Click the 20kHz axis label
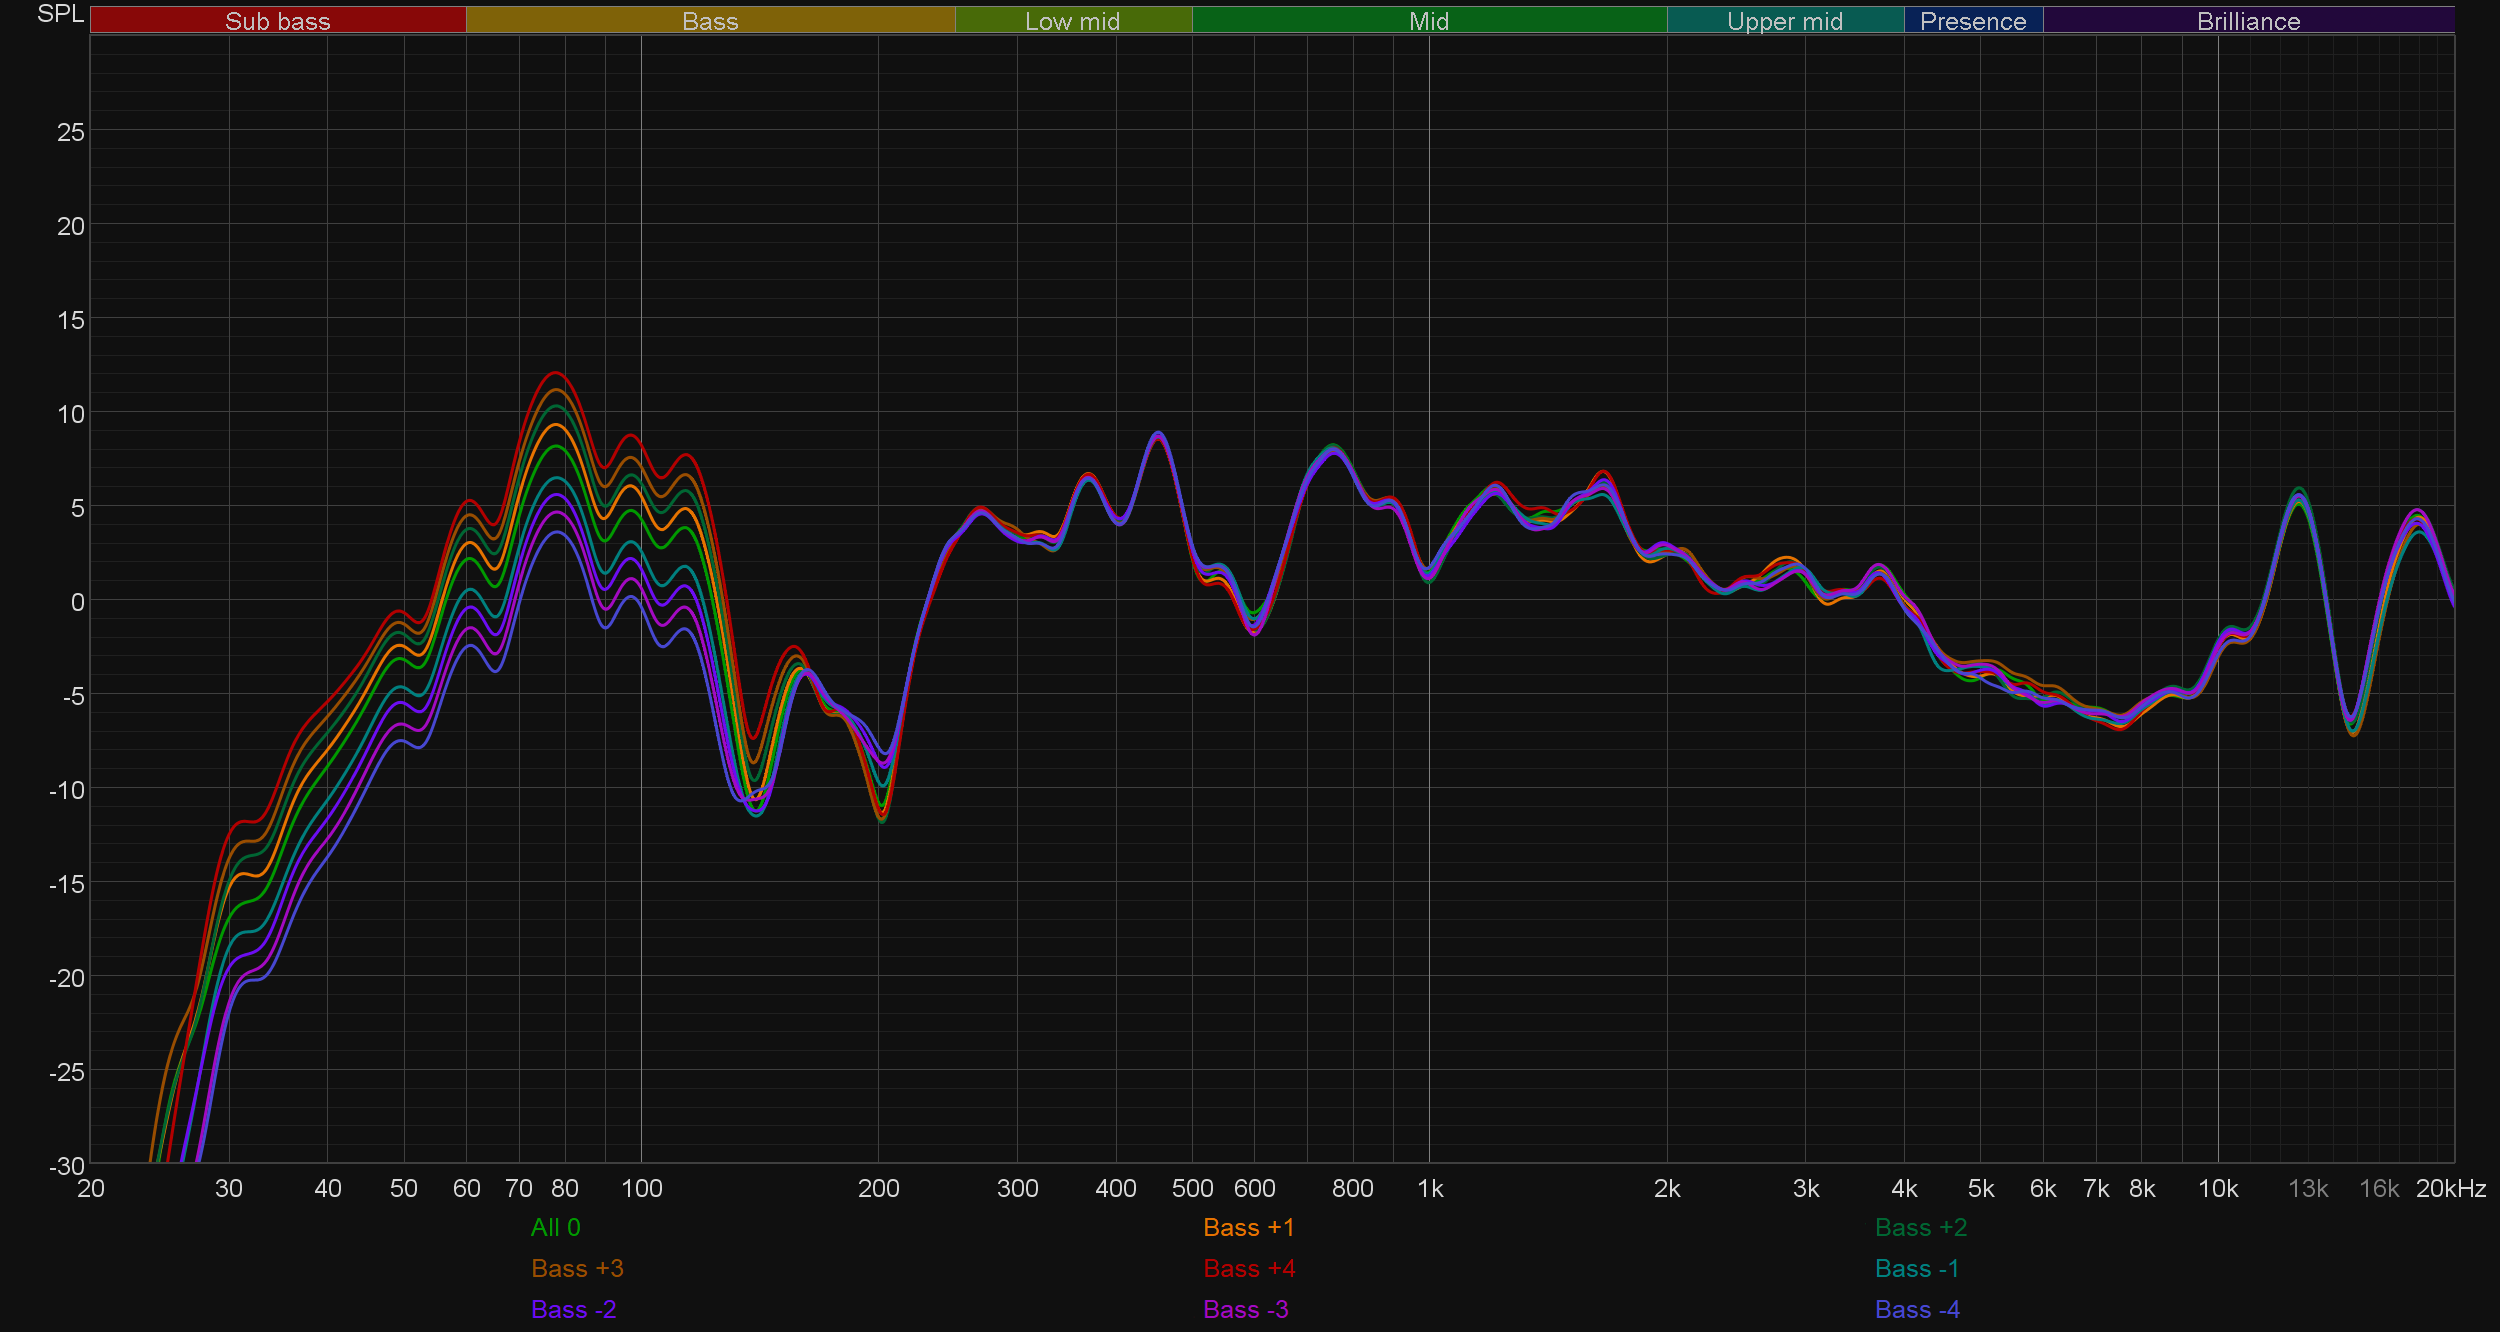Viewport: 2500px width, 1332px height. tap(2450, 1188)
